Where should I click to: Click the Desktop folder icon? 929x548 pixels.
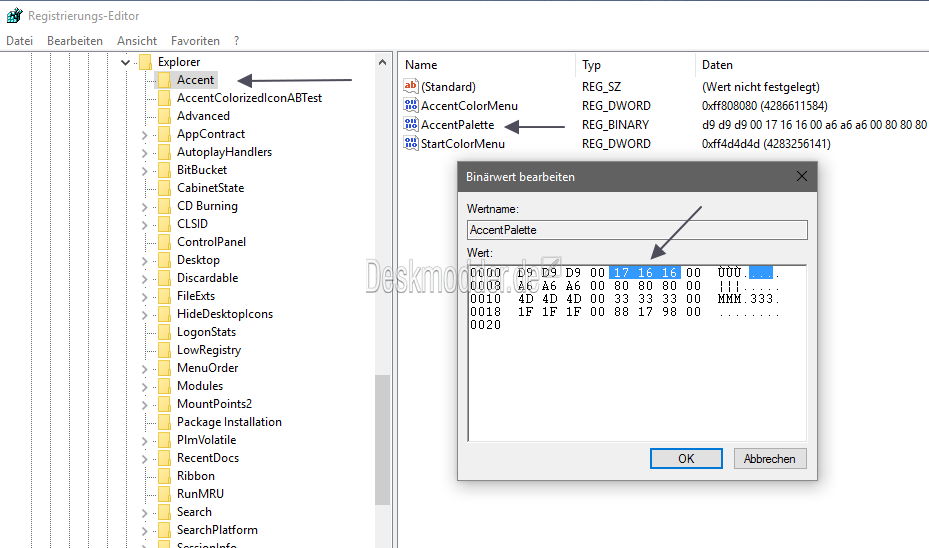[165, 259]
